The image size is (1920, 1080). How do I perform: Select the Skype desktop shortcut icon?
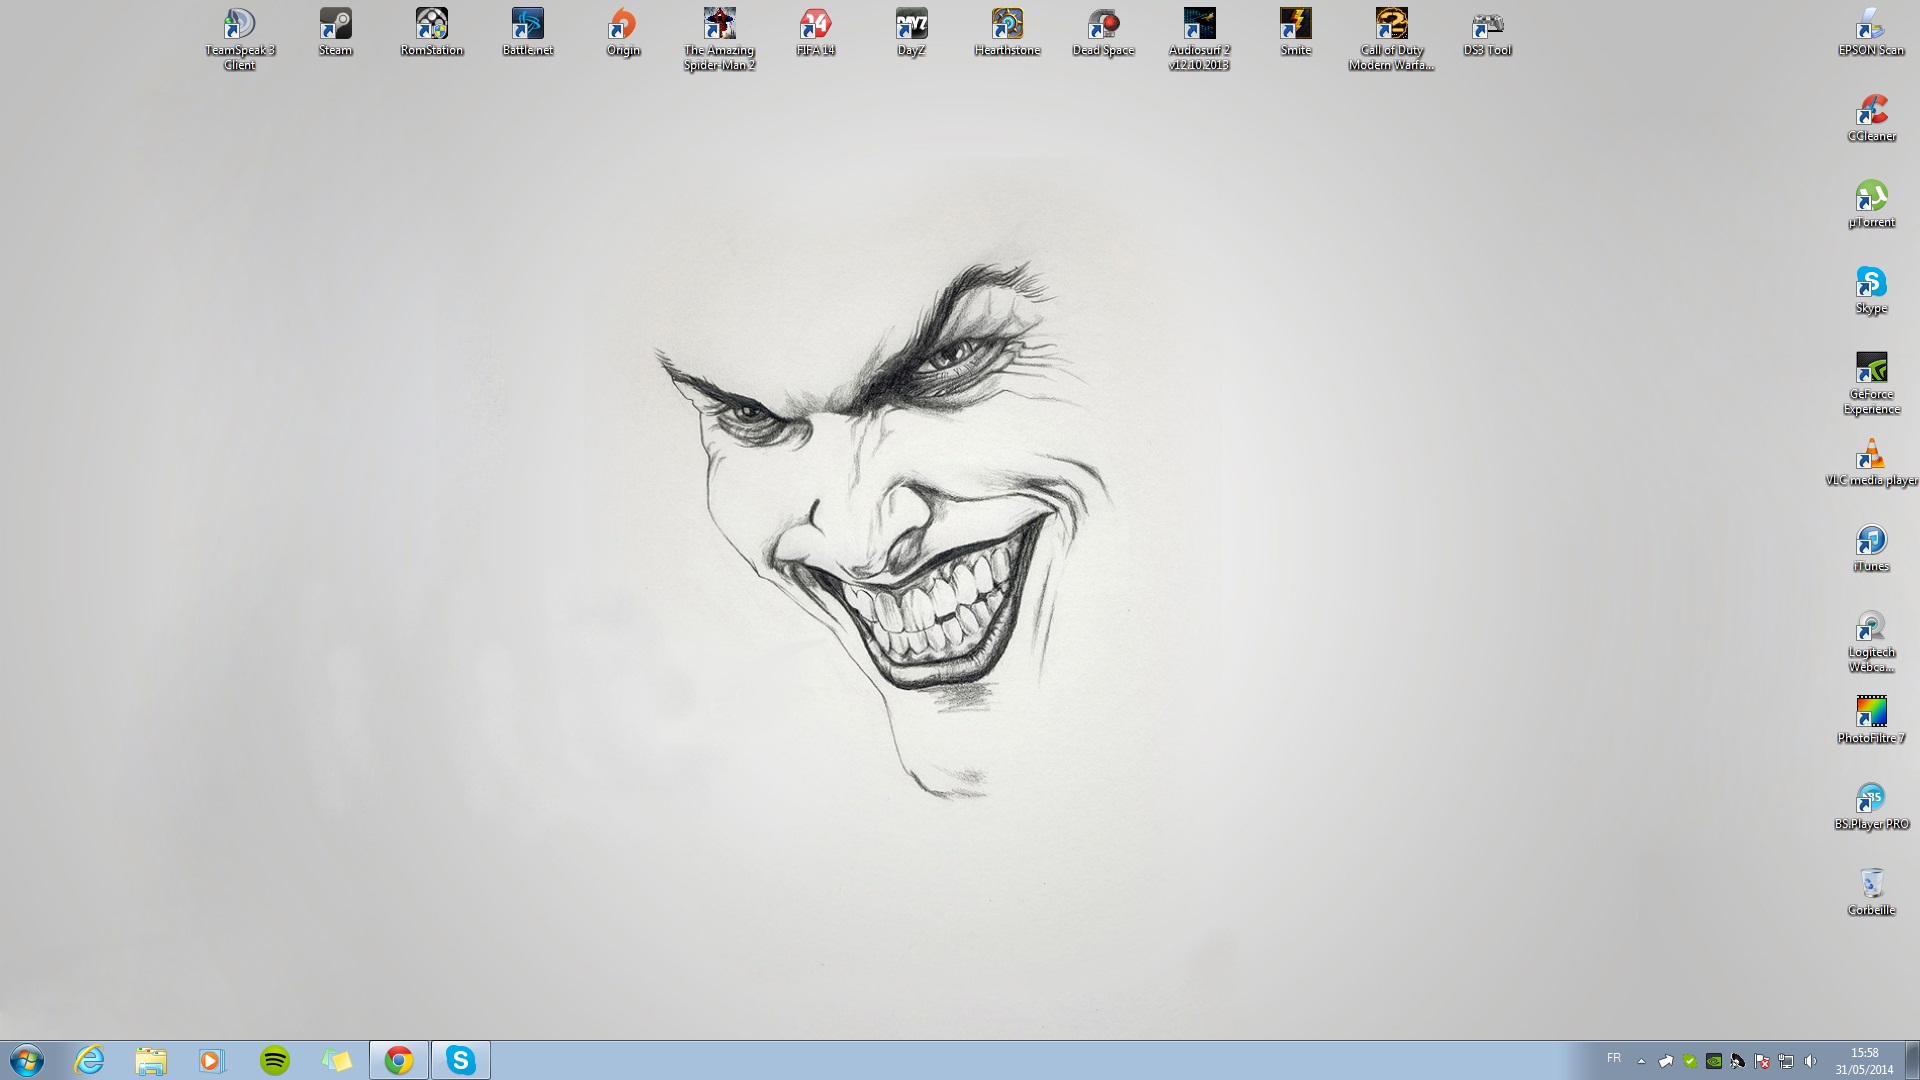[x=1871, y=290]
